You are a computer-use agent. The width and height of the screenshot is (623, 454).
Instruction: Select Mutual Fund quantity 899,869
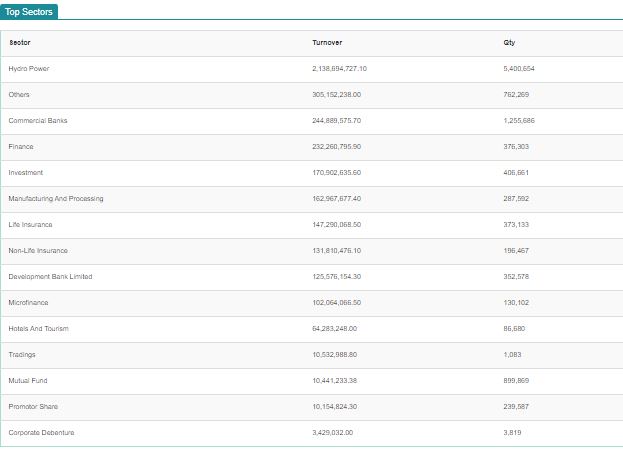click(x=516, y=381)
